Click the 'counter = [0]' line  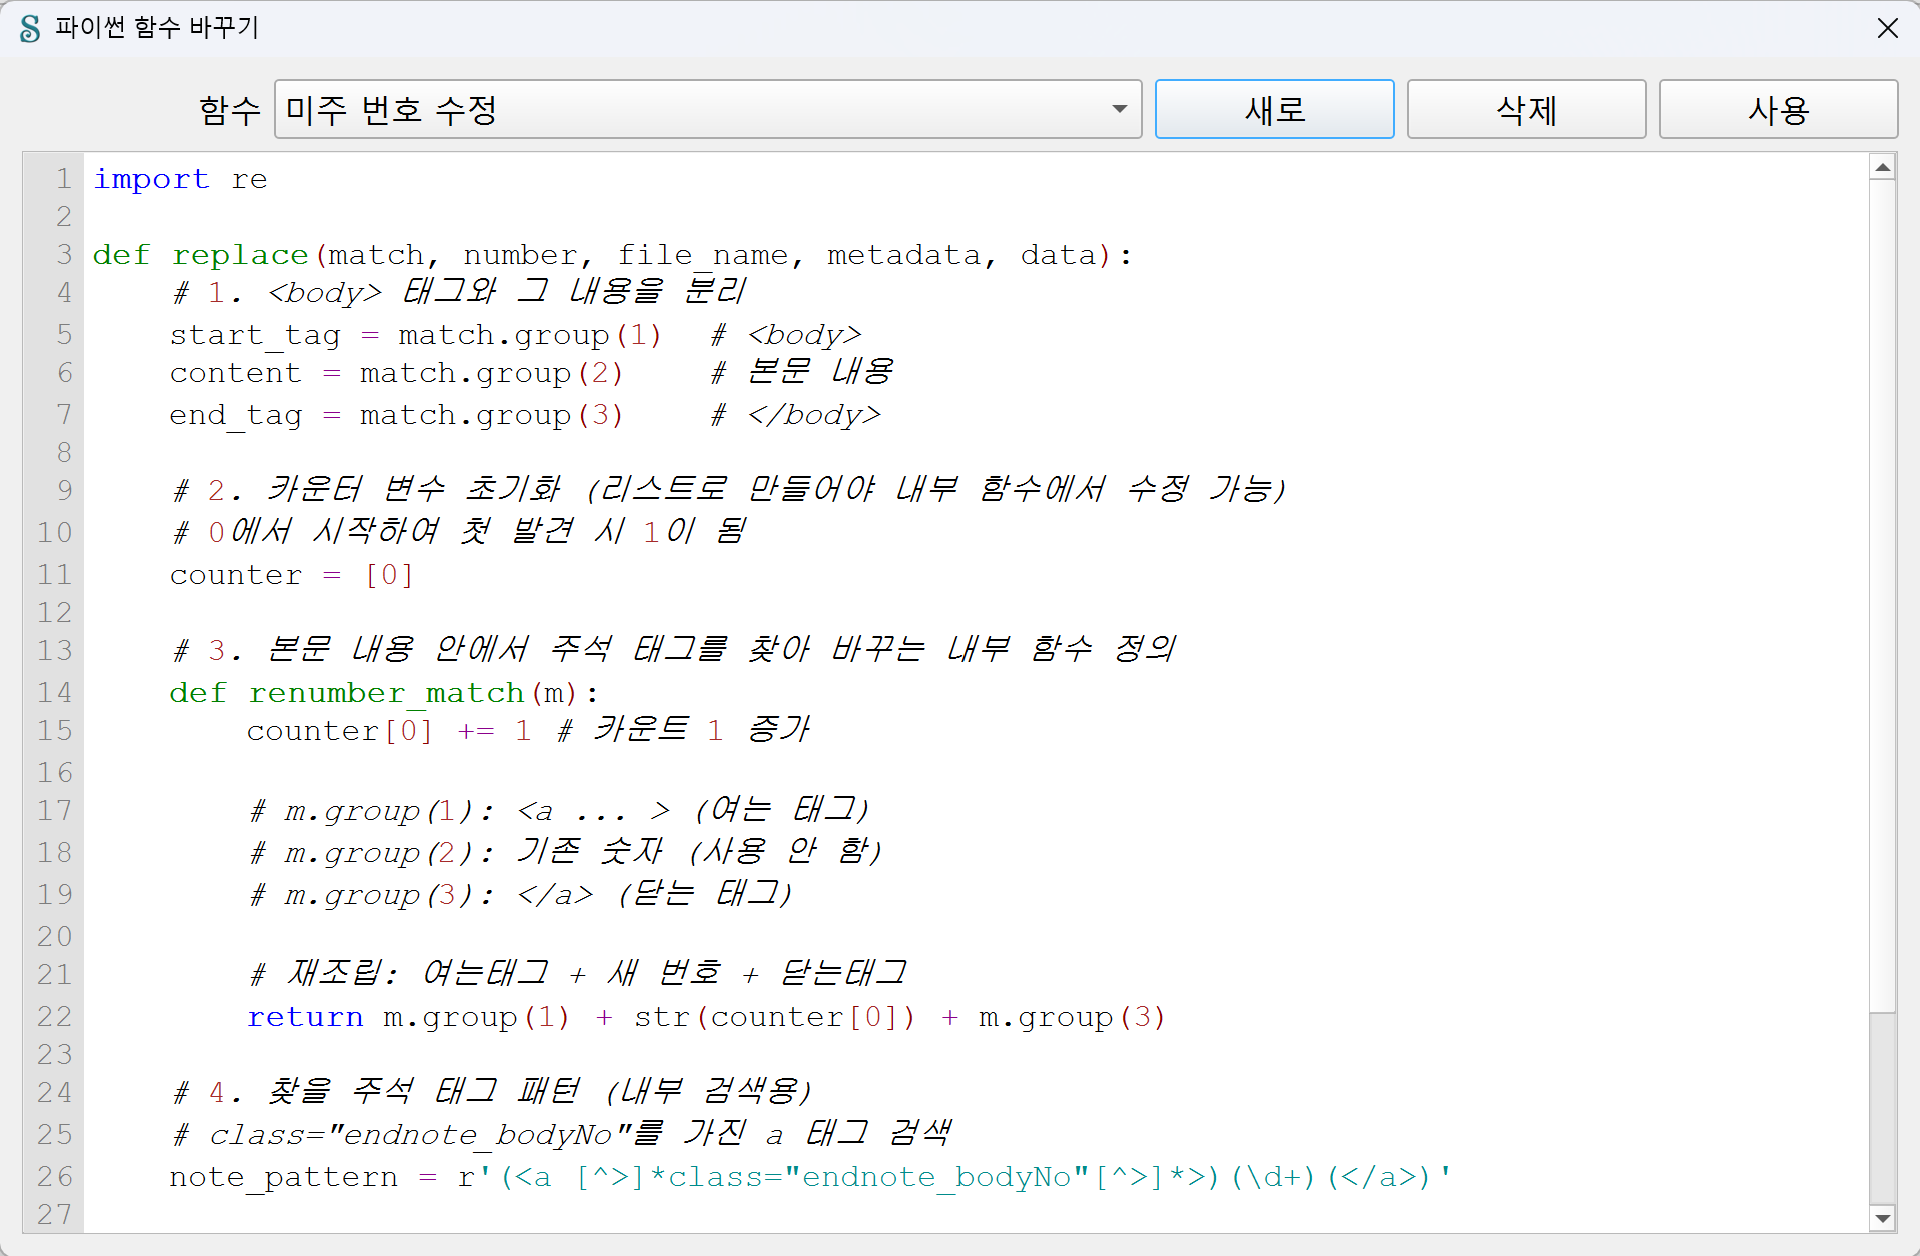(290, 575)
